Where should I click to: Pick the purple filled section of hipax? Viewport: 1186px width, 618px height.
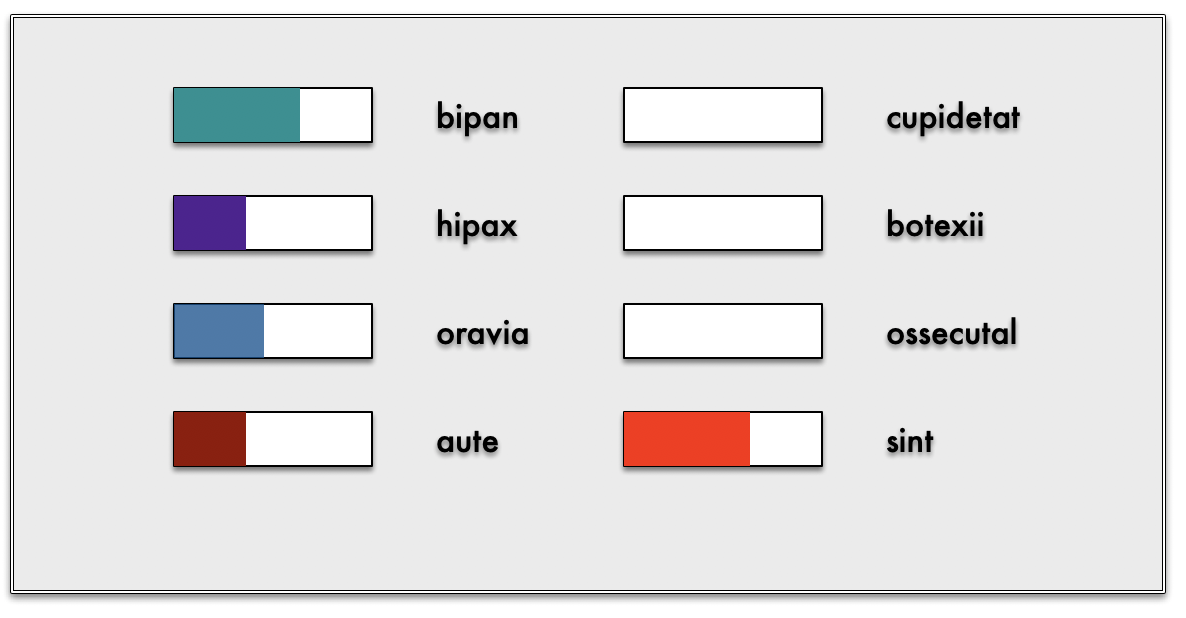pos(210,223)
